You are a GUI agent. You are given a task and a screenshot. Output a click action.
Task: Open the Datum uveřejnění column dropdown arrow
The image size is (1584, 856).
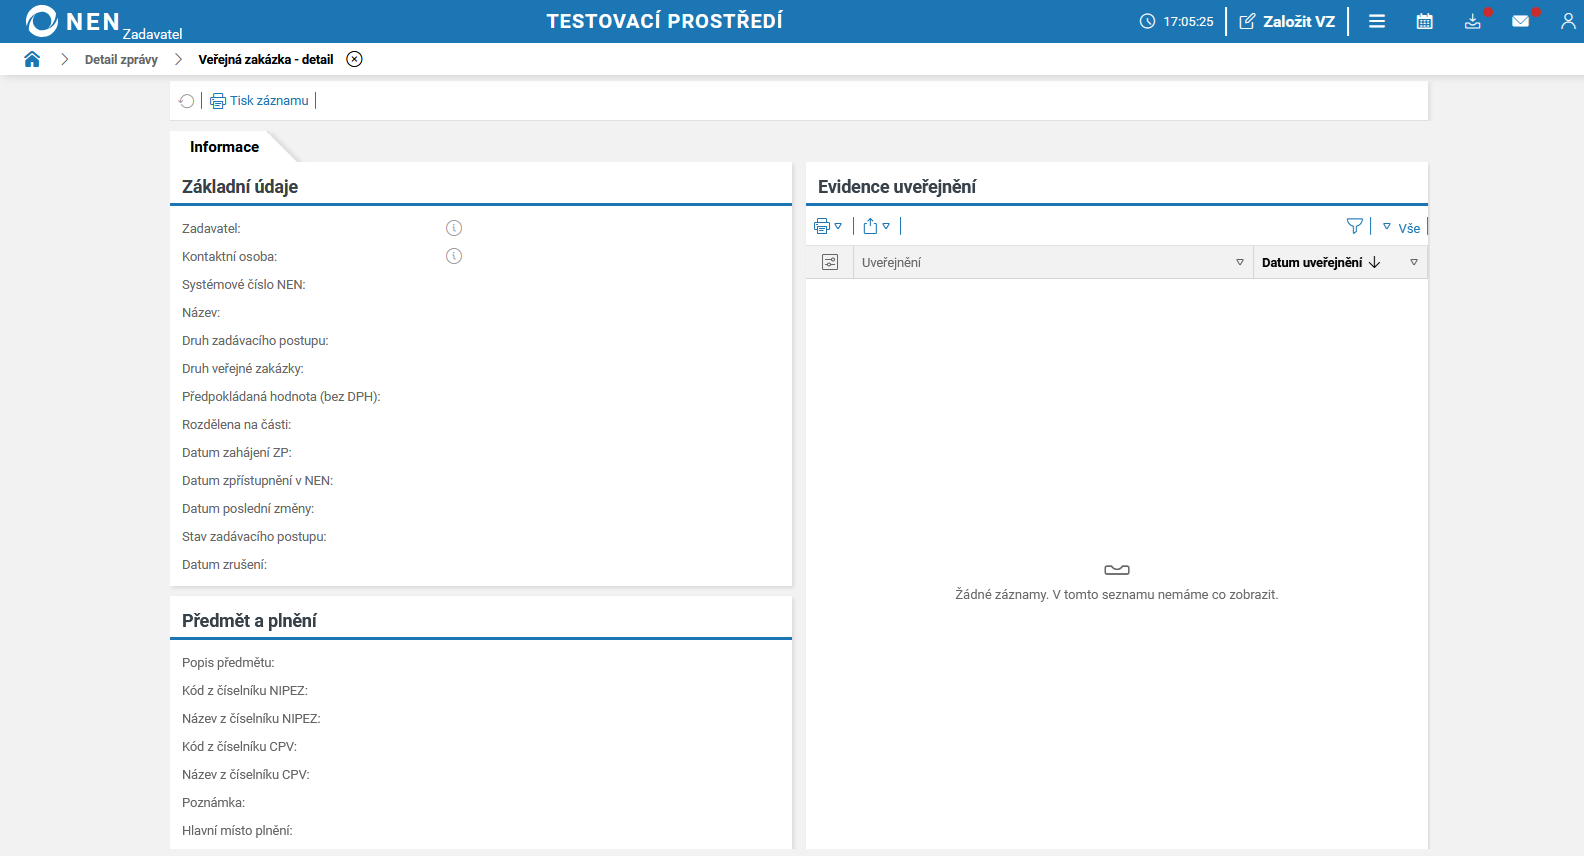(1414, 262)
